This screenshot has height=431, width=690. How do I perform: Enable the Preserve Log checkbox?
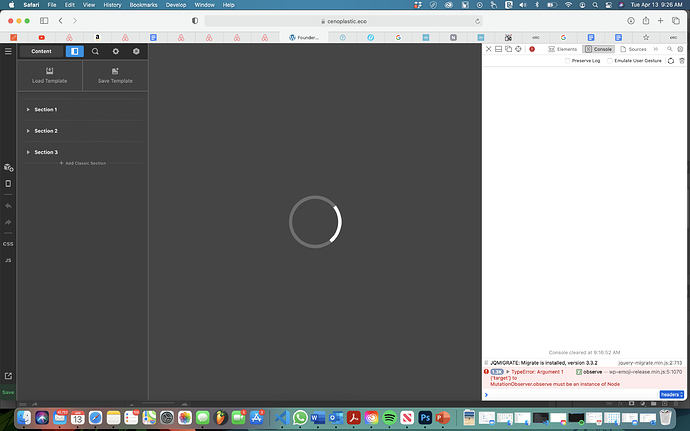[568, 61]
